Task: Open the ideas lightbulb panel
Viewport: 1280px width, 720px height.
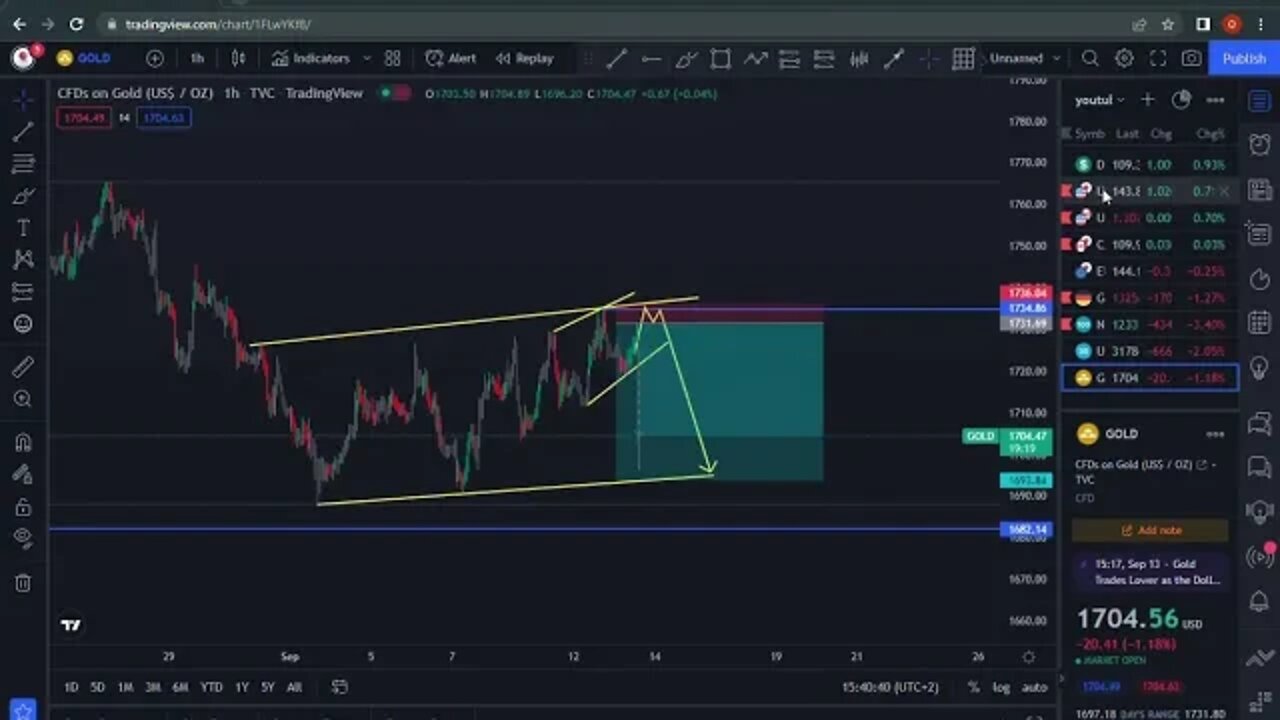Action: point(1260,367)
